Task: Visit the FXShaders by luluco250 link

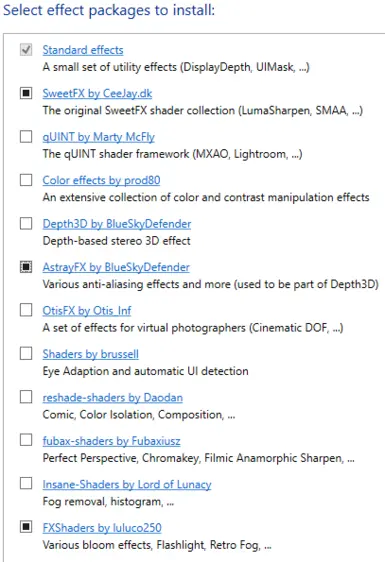Action: coord(102,528)
